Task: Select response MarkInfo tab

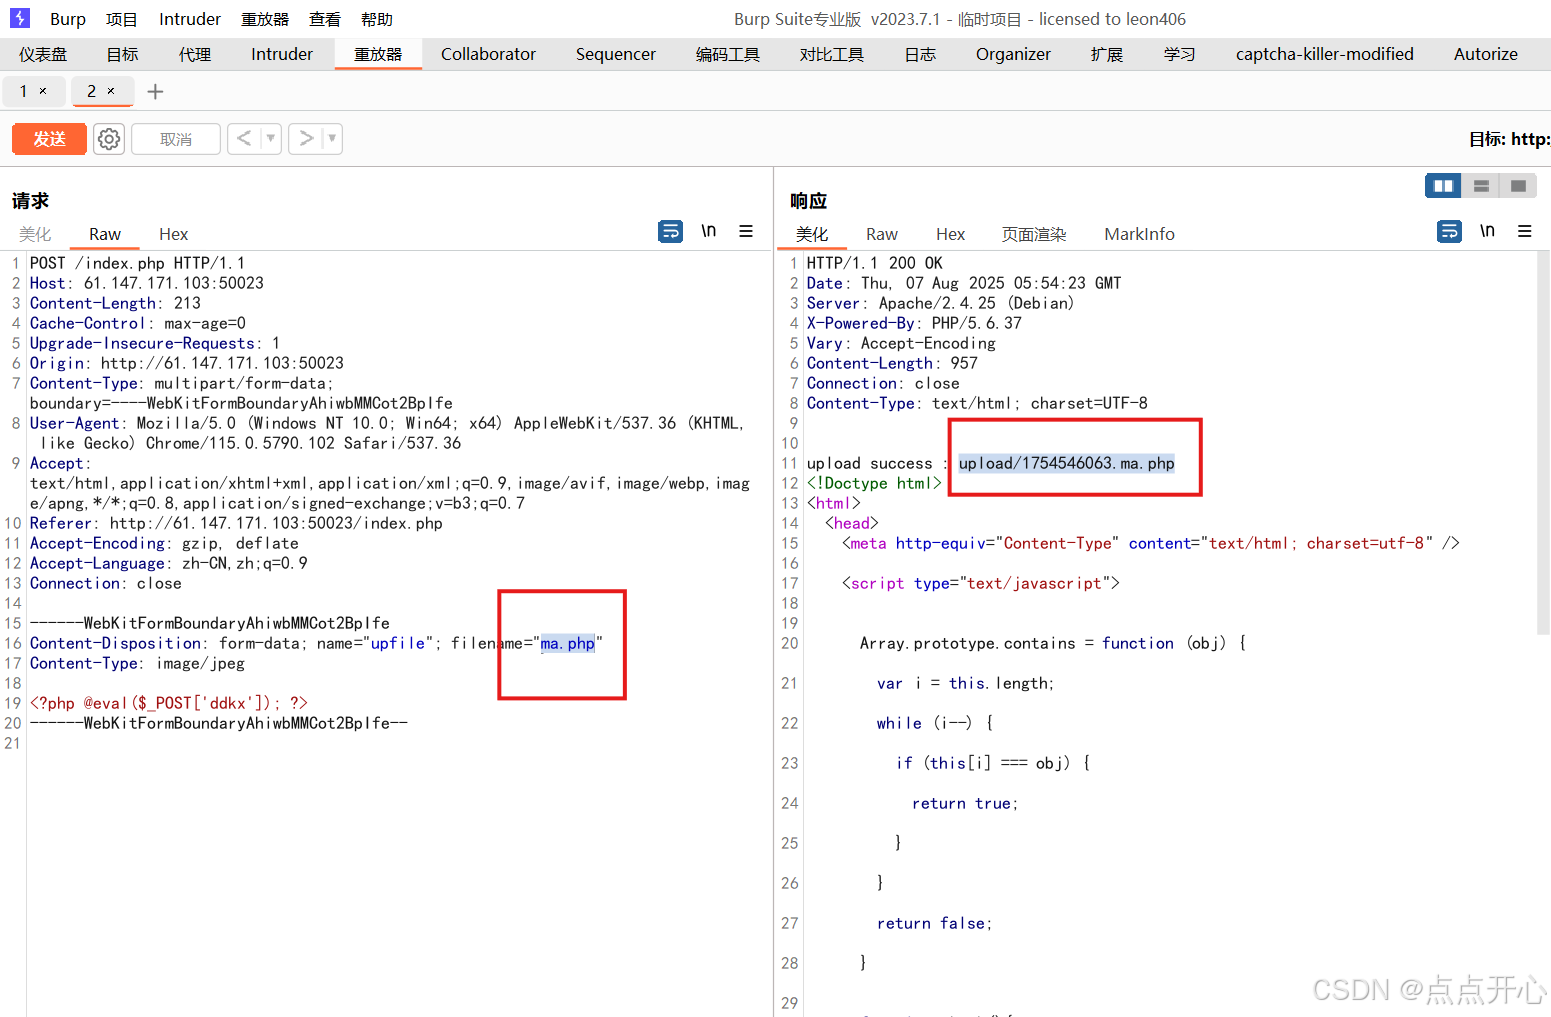Action: click(1139, 234)
